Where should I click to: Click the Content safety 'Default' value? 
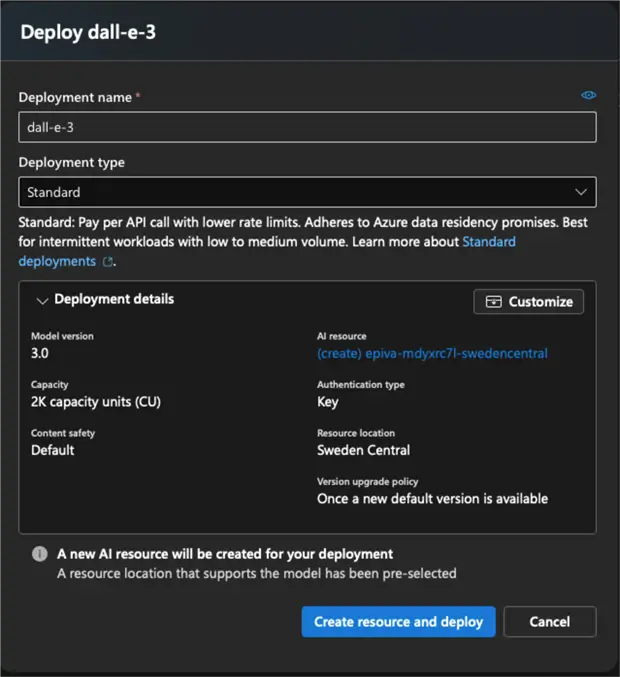tap(53, 450)
